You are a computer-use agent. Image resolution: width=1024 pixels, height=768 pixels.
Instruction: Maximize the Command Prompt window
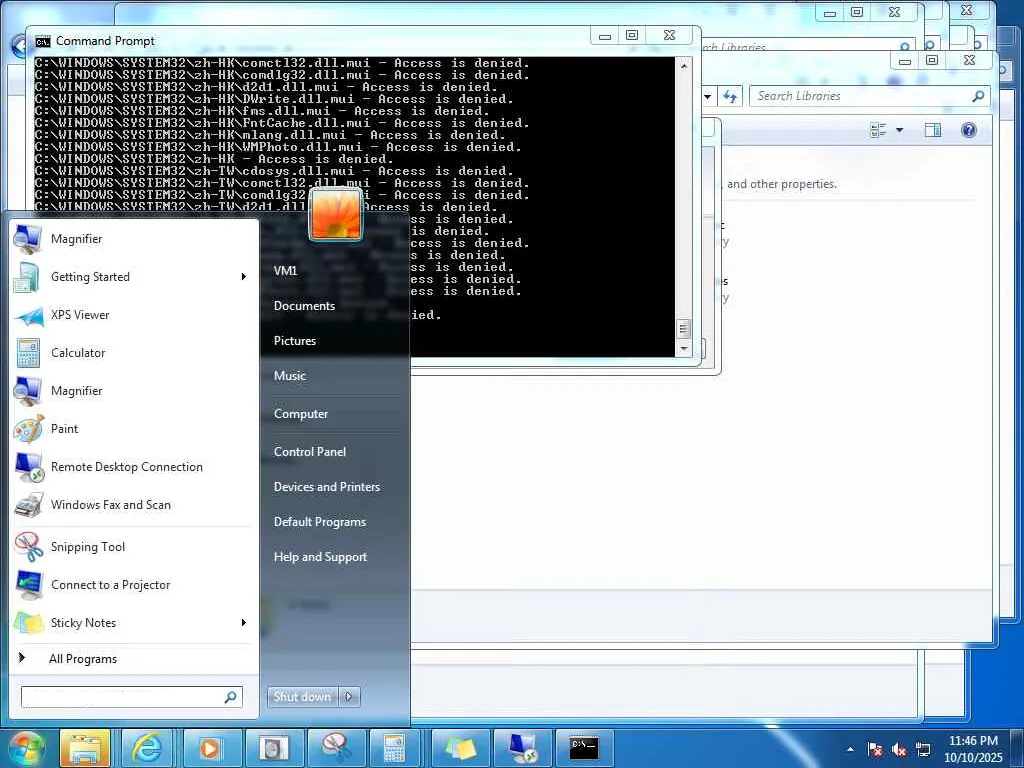632,35
